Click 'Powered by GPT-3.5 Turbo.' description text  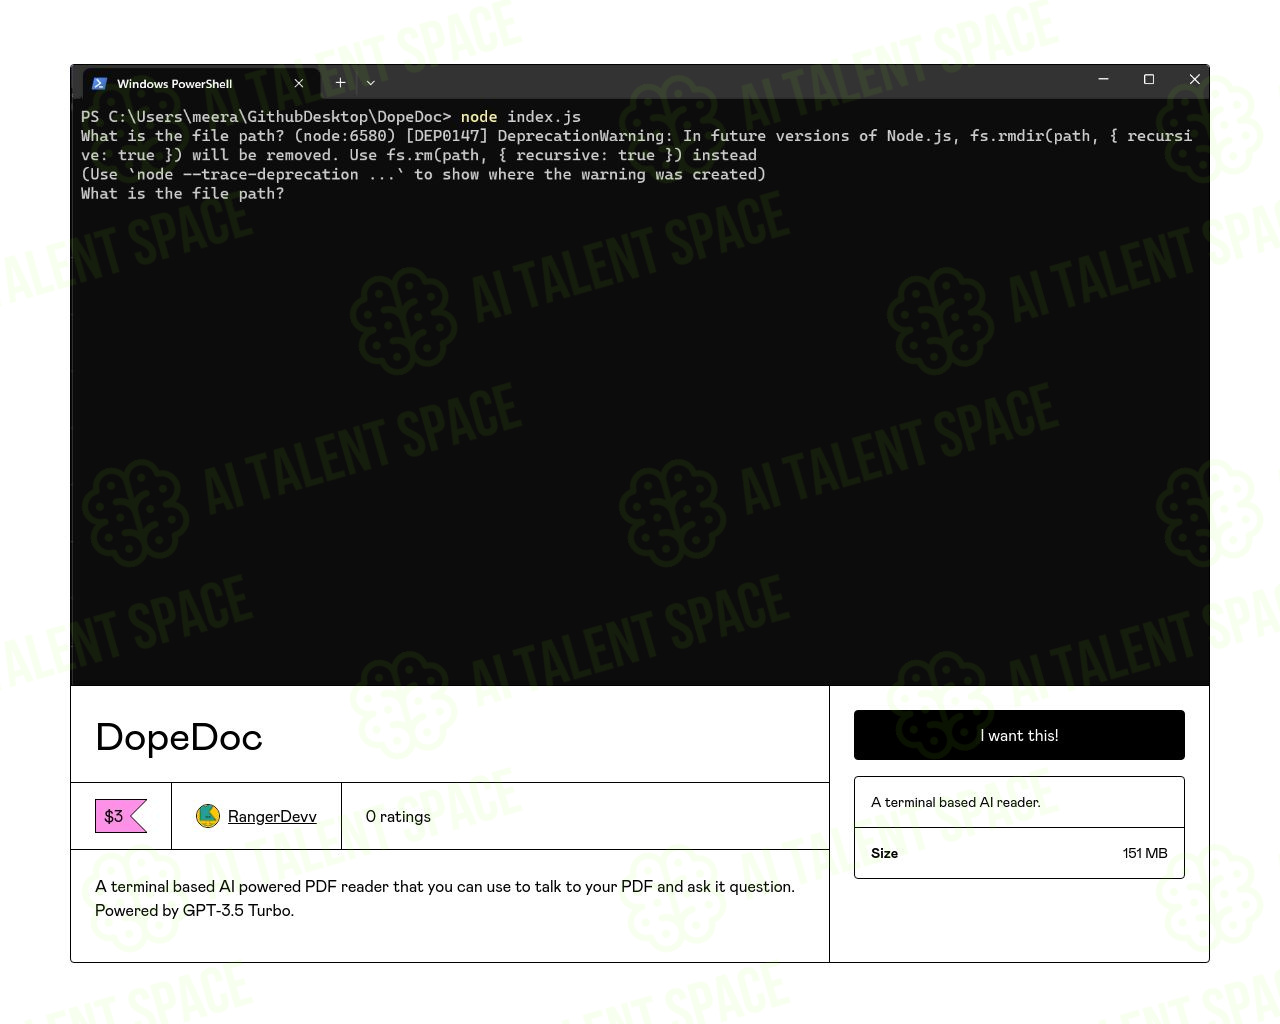coord(194,910)
